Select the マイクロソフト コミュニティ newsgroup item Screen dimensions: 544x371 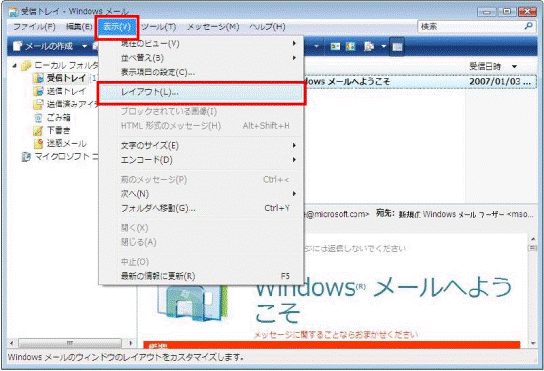(60, 157)
